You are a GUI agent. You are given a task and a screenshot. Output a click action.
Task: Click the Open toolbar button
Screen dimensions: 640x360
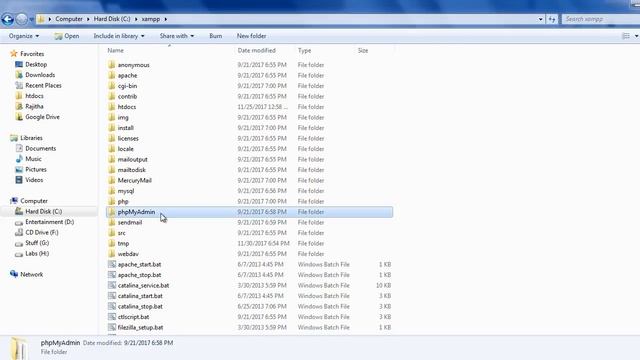[67, 36]
